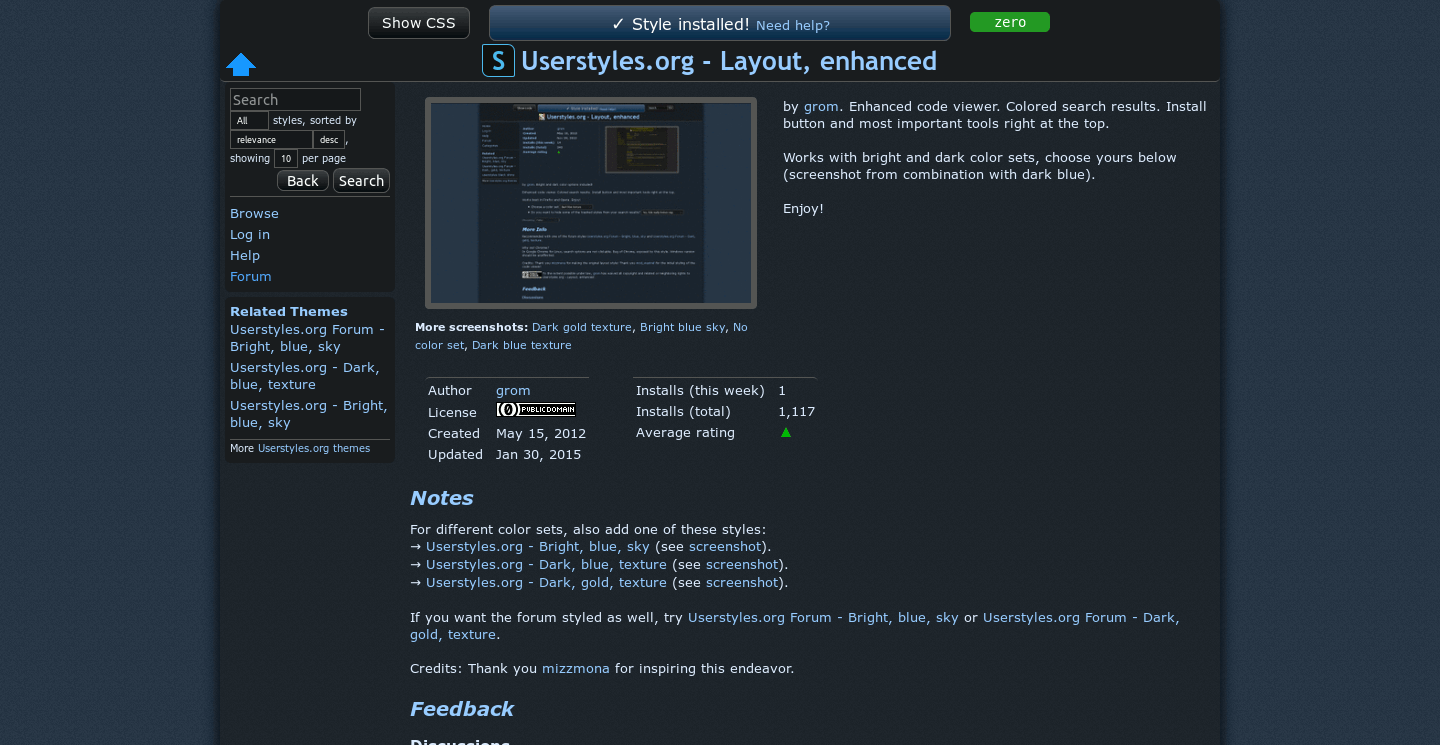Click the Search button

[361, 181]
